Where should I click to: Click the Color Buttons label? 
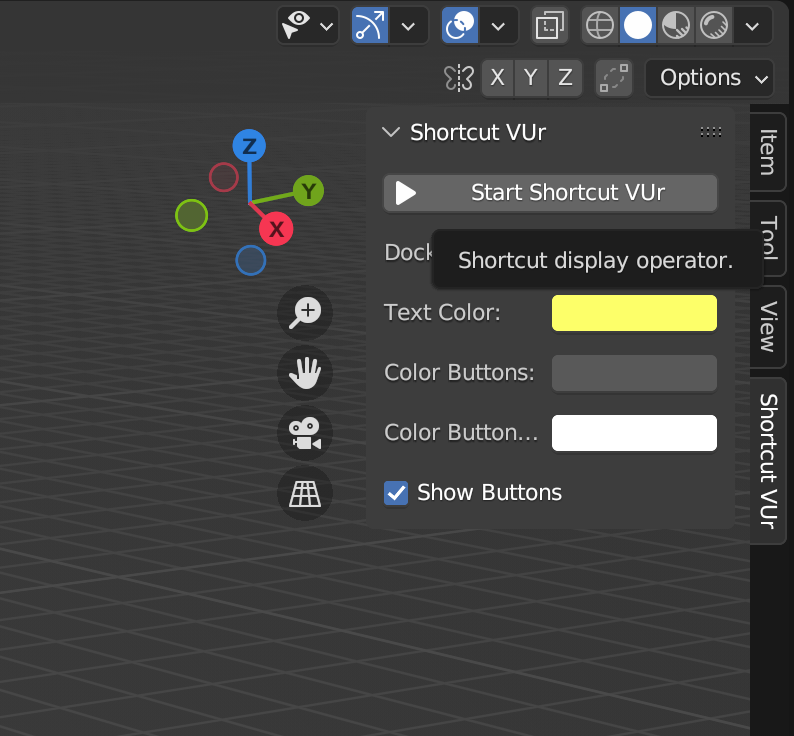click(x=459, y=373)
